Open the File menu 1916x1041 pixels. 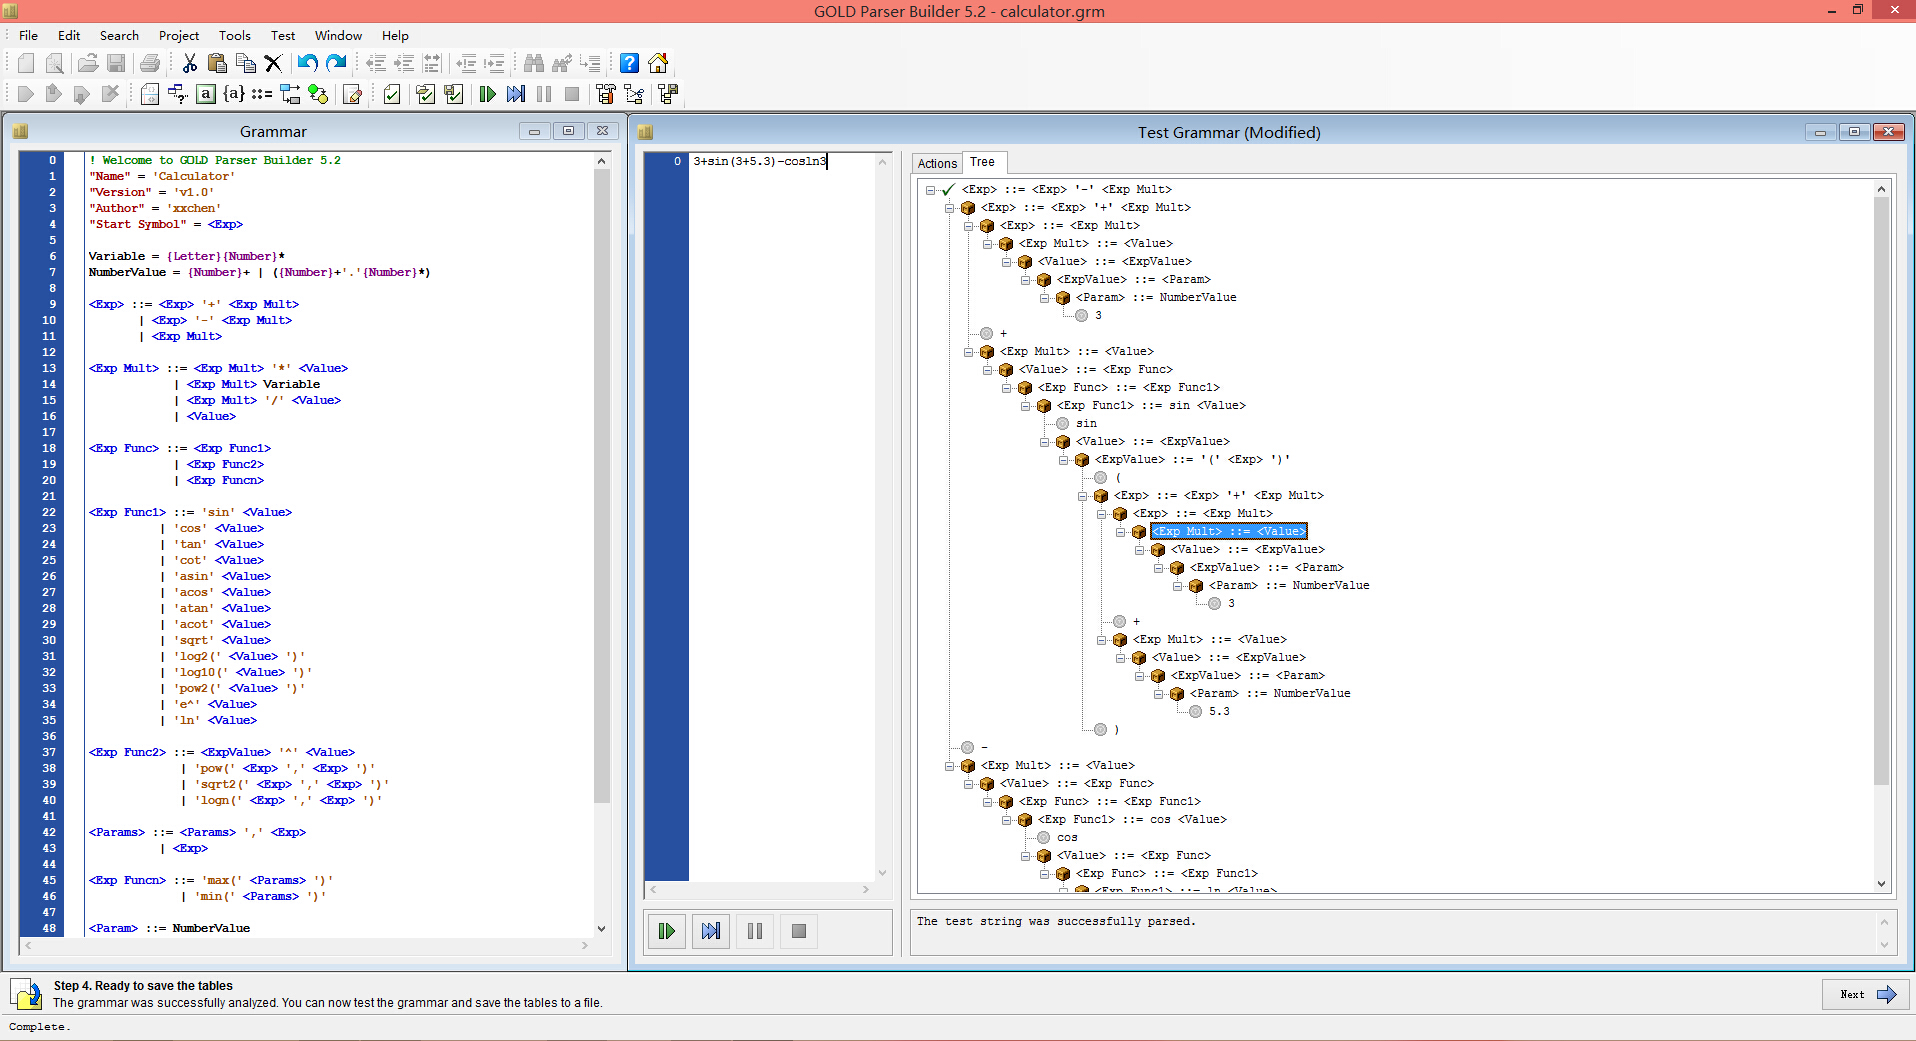coord(28,35)
